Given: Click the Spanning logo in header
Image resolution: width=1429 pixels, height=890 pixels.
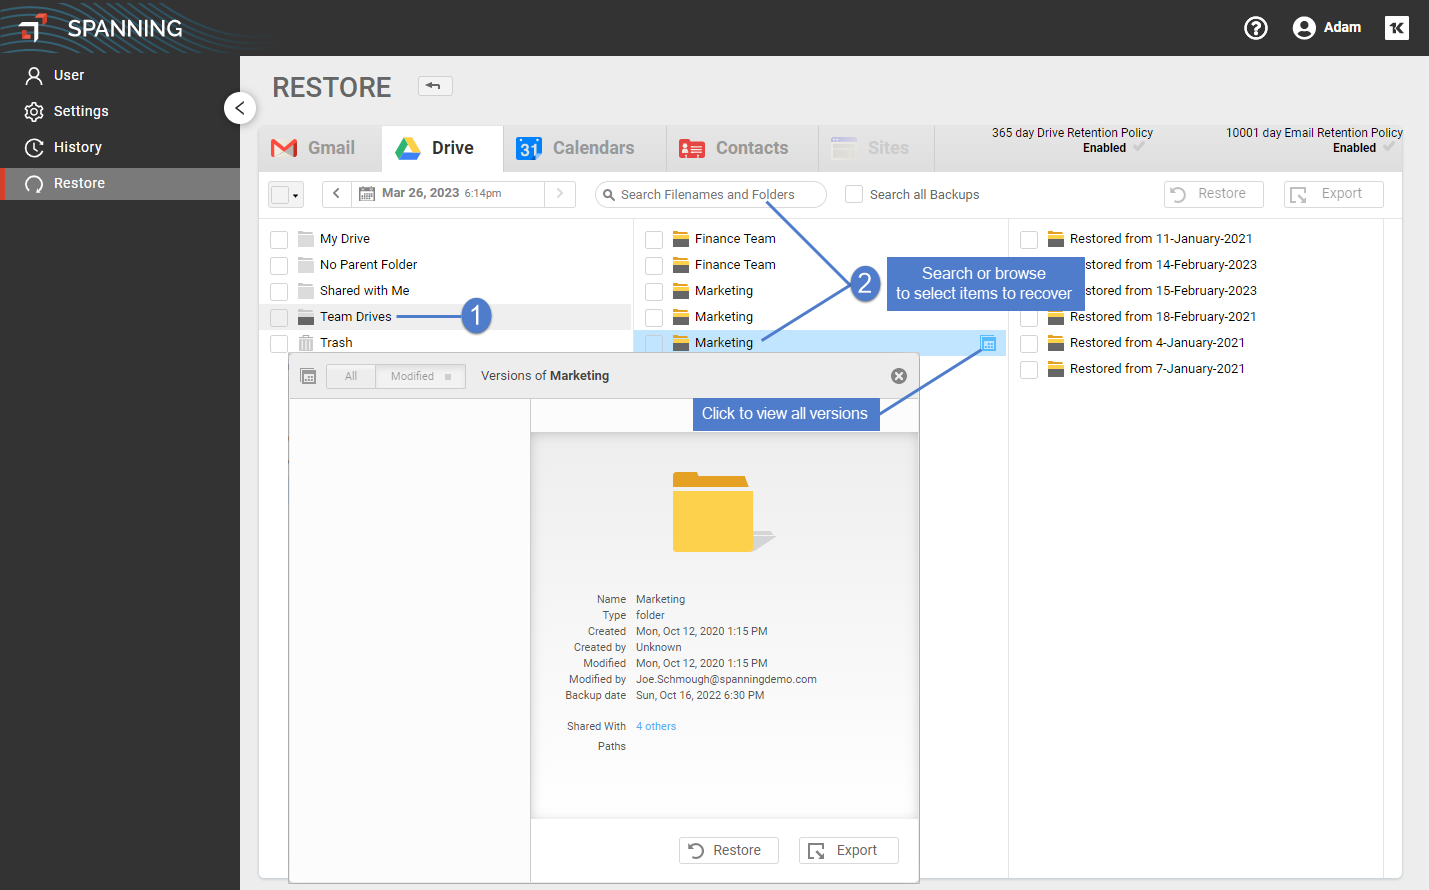Looking at the screenshot, I should coord(101,28).
